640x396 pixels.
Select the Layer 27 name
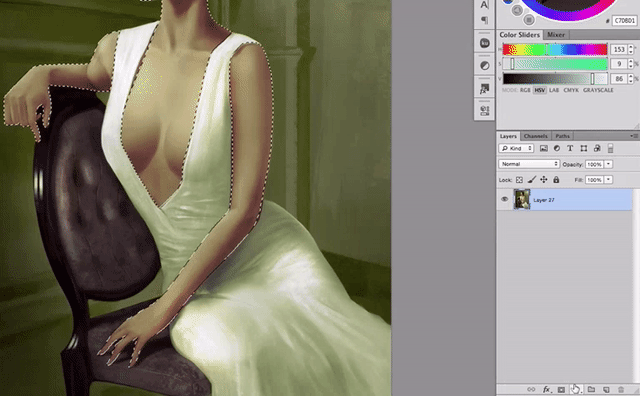[x=544, y=200]
